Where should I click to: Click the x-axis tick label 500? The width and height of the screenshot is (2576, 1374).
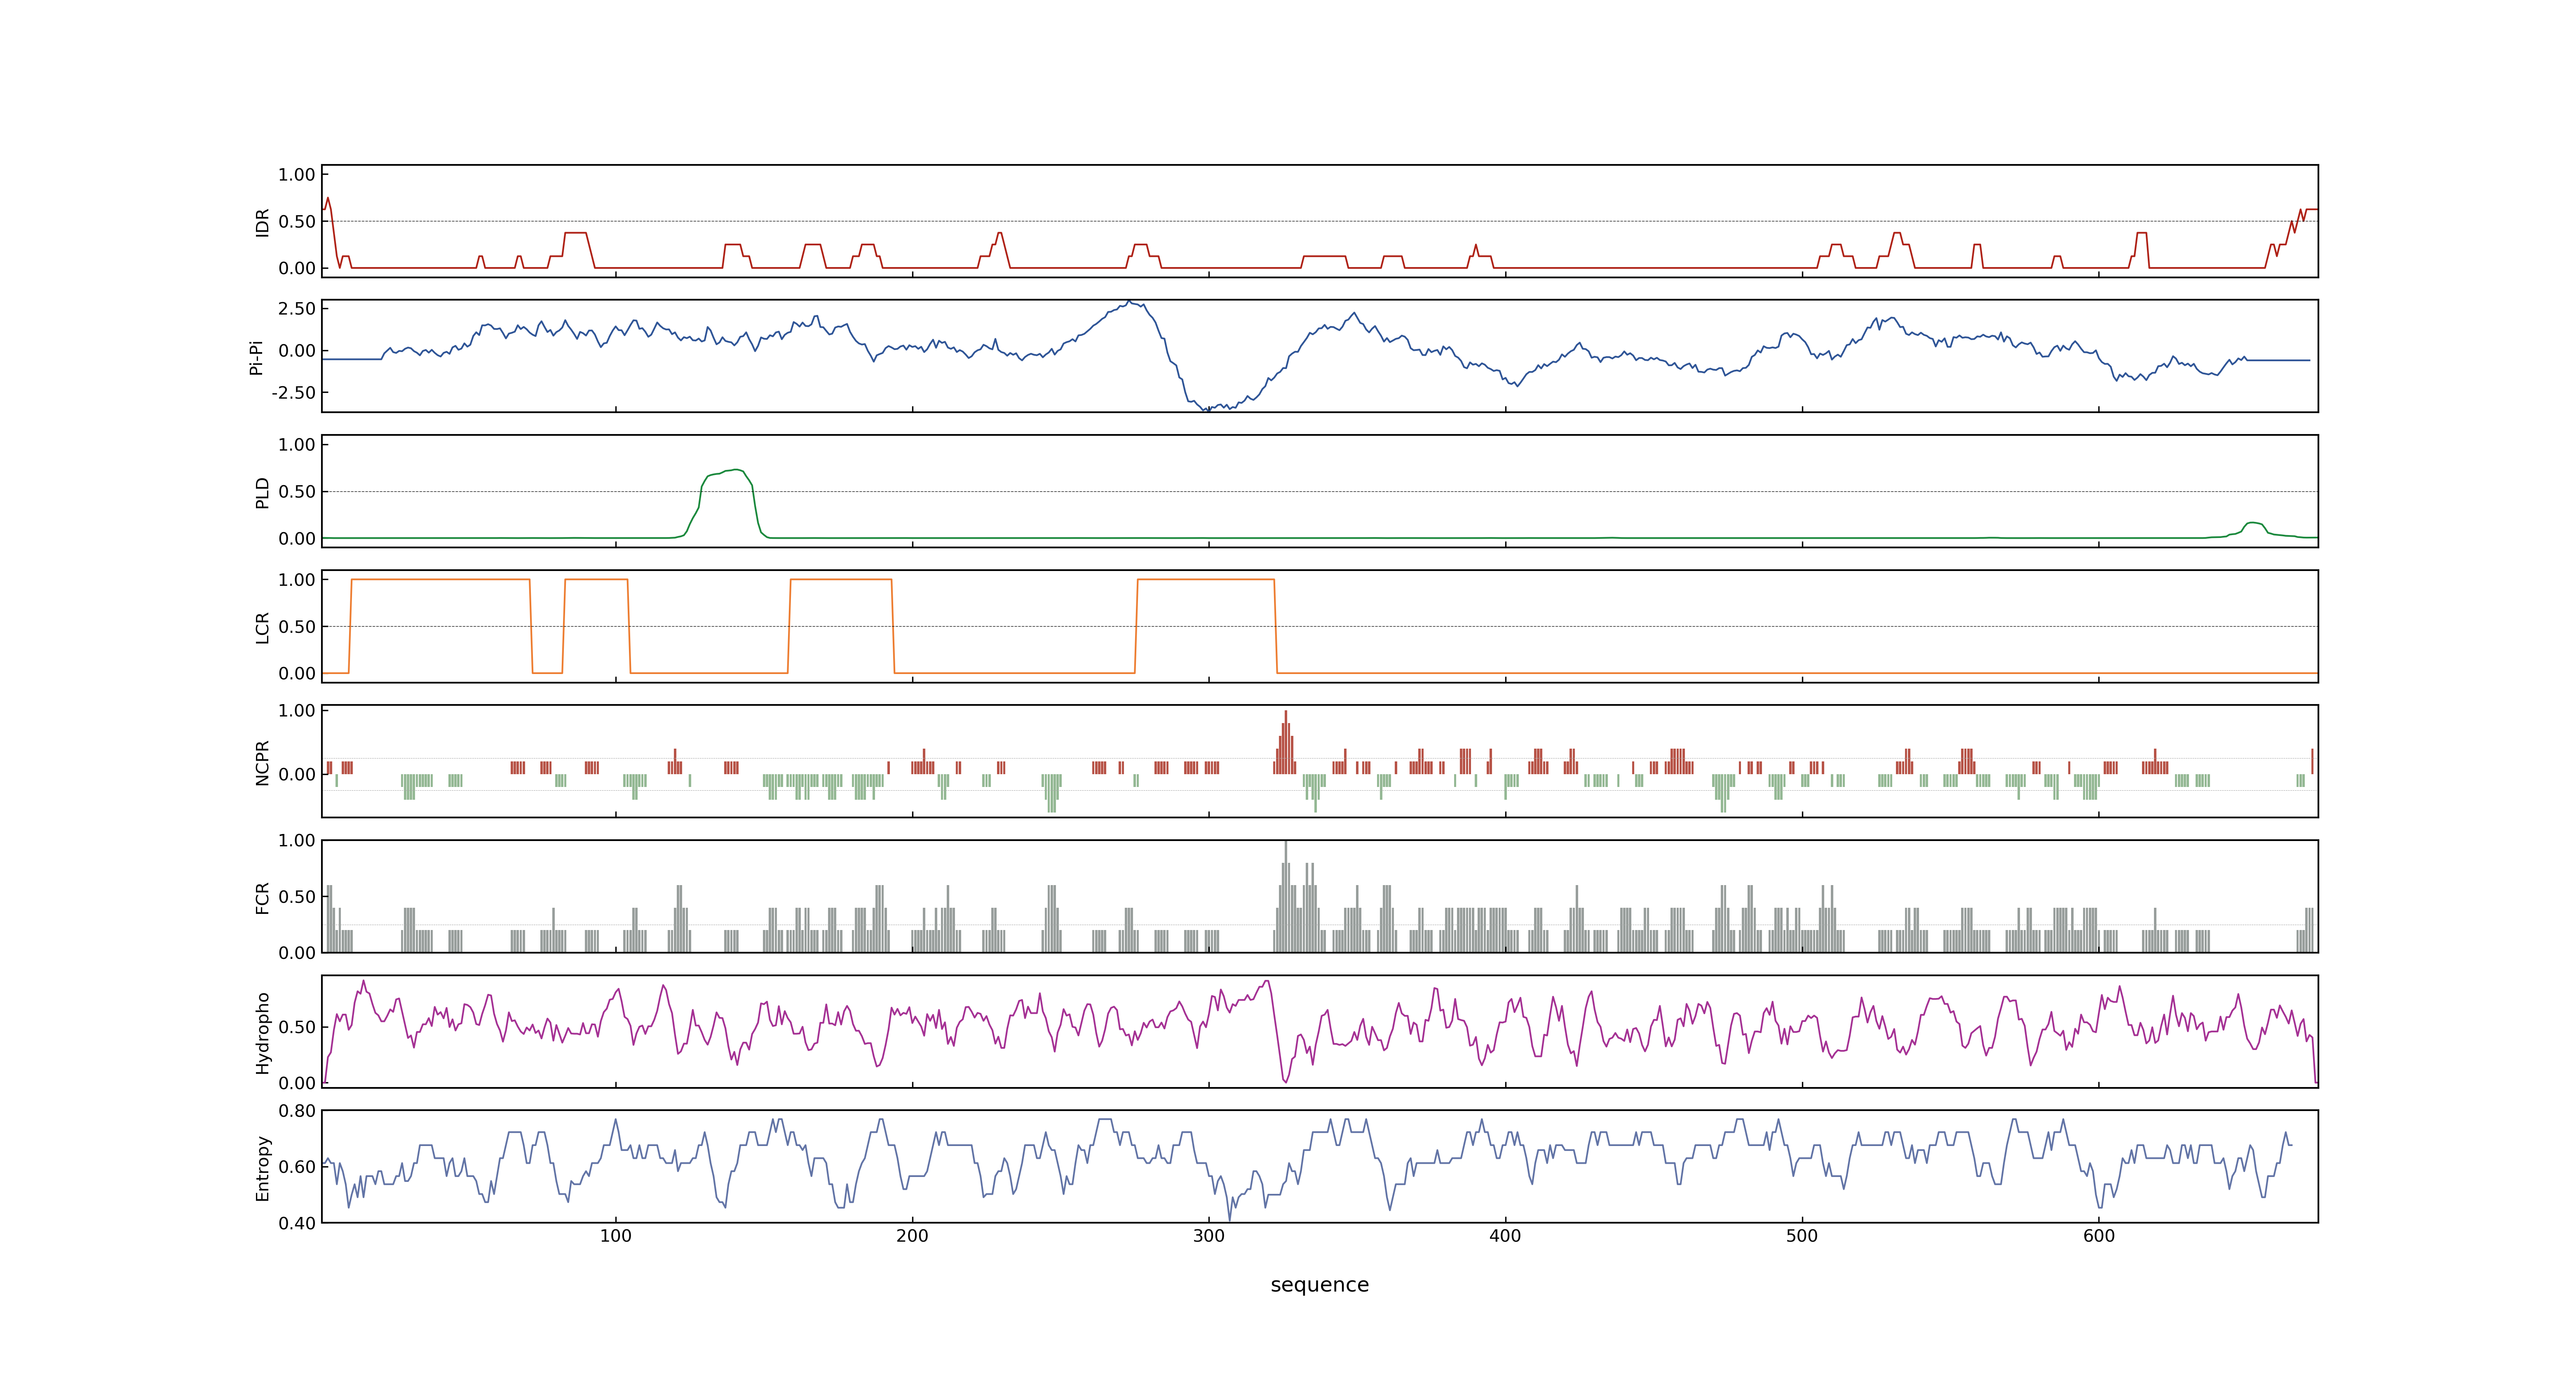tap(1802, 1236)
